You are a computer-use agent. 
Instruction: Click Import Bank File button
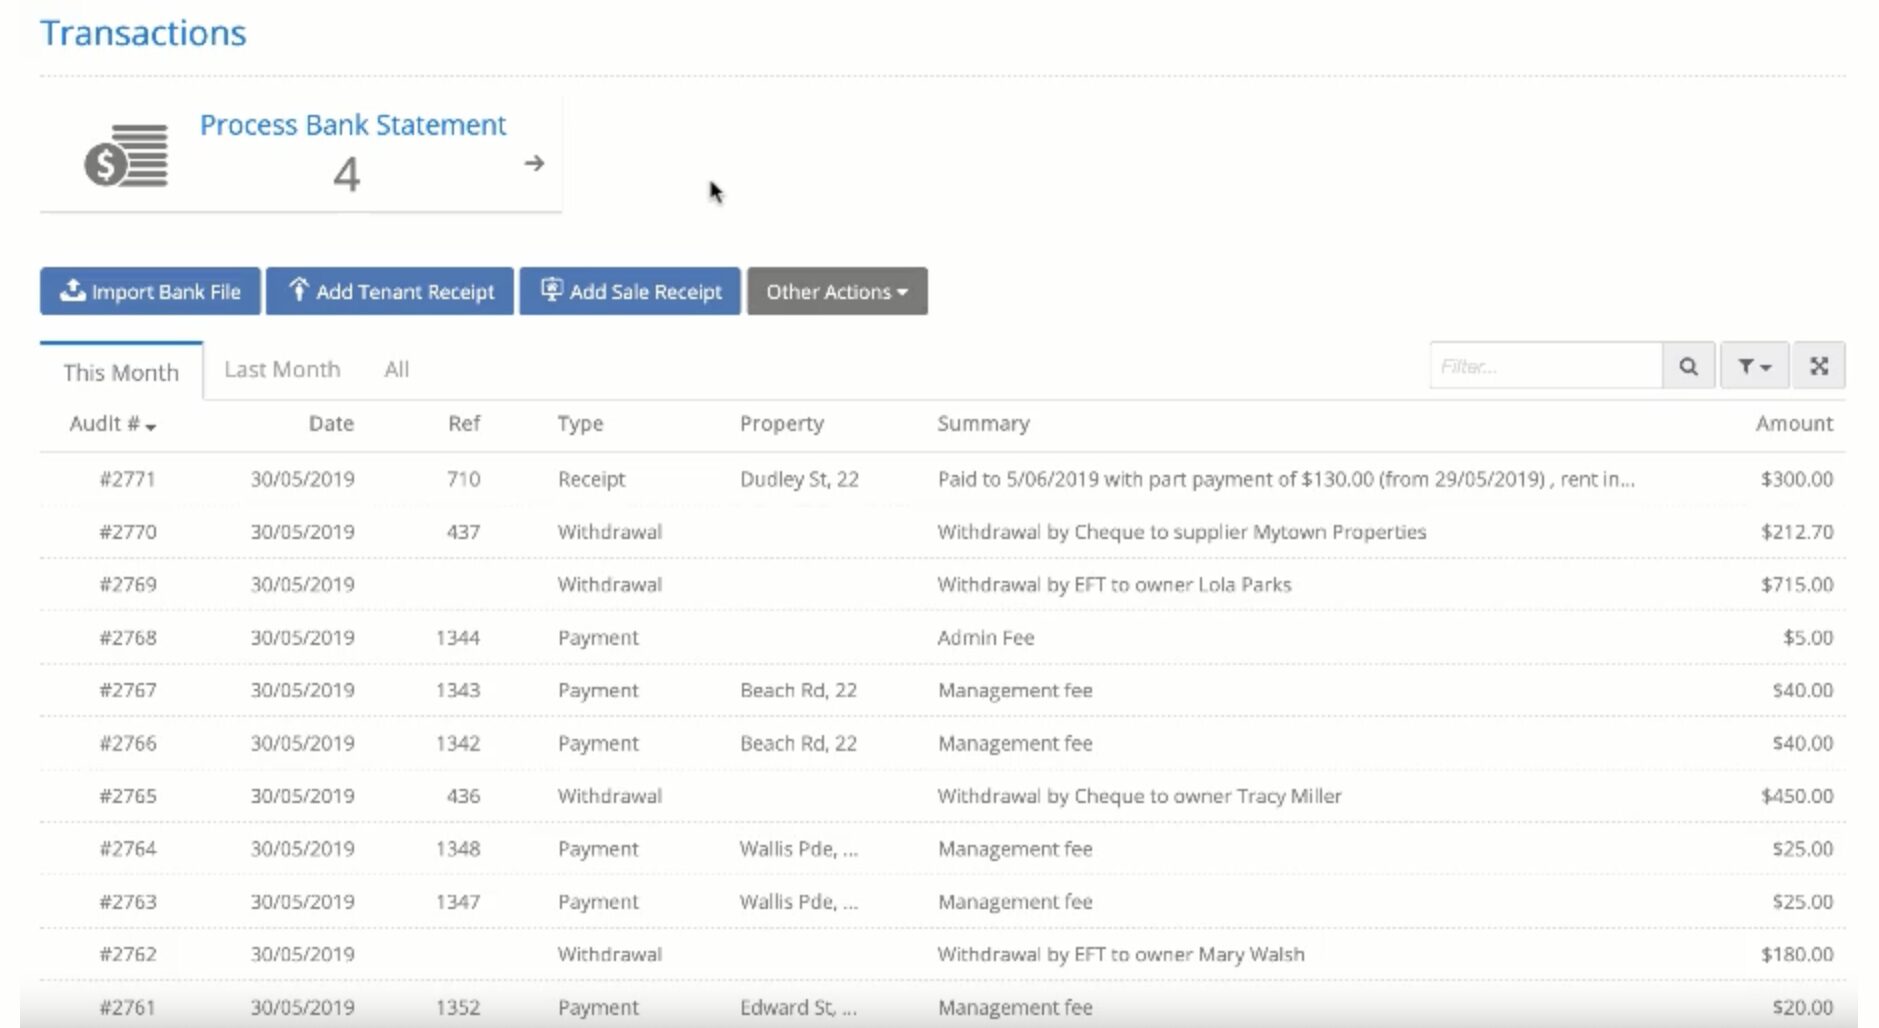[150, 291]
